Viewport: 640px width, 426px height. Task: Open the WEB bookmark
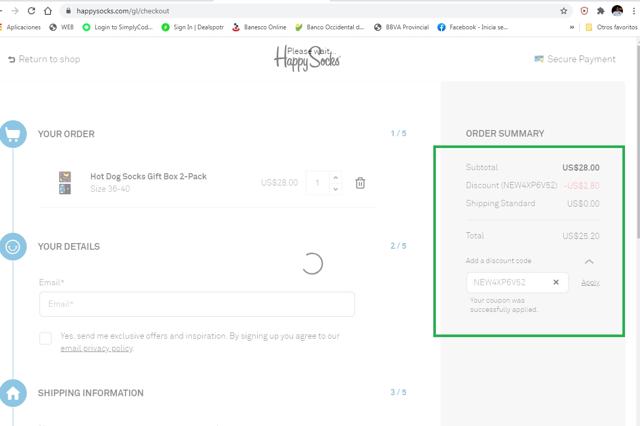(x=62, y=27)
